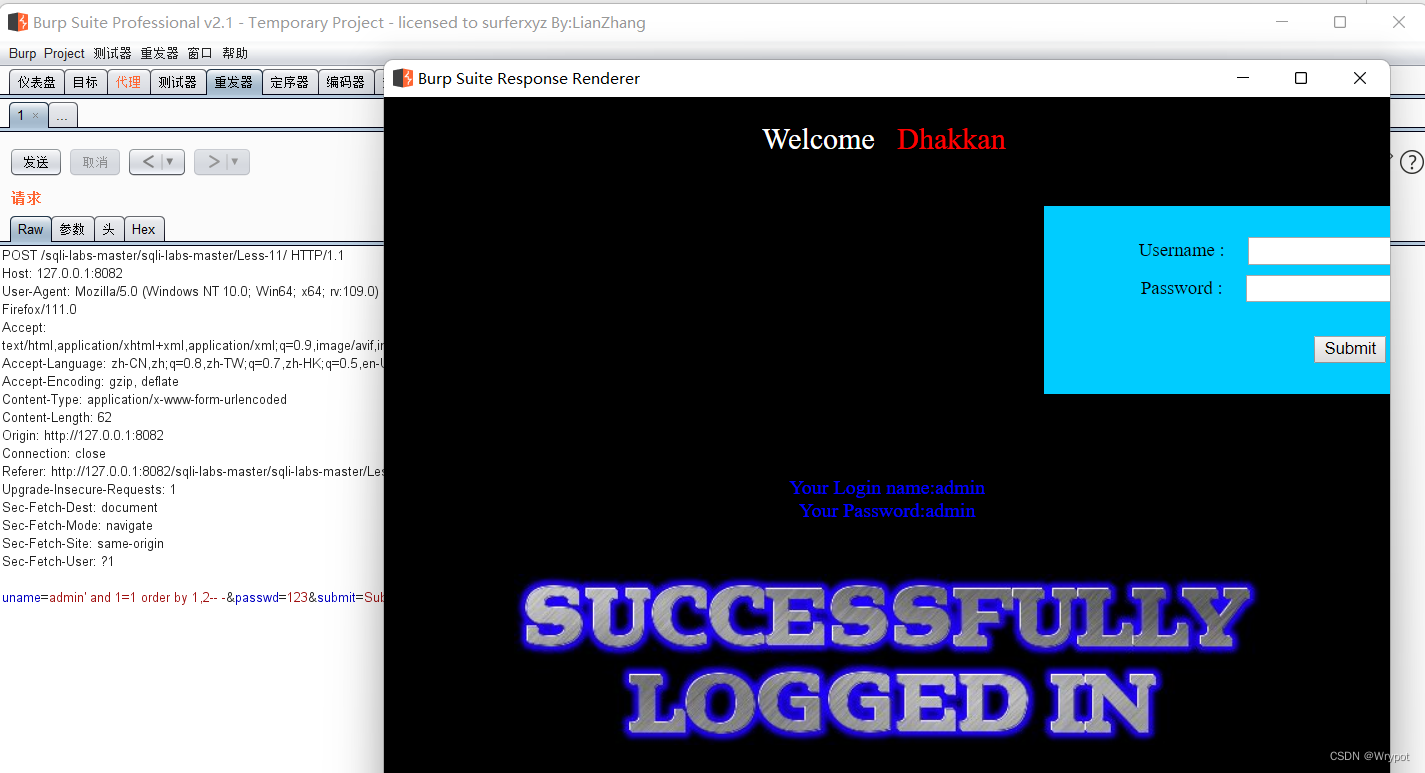Viewport: 1425px width, 773px height.
Task: Minimize the main Burp Suite window
Action: pos(1281,22)
